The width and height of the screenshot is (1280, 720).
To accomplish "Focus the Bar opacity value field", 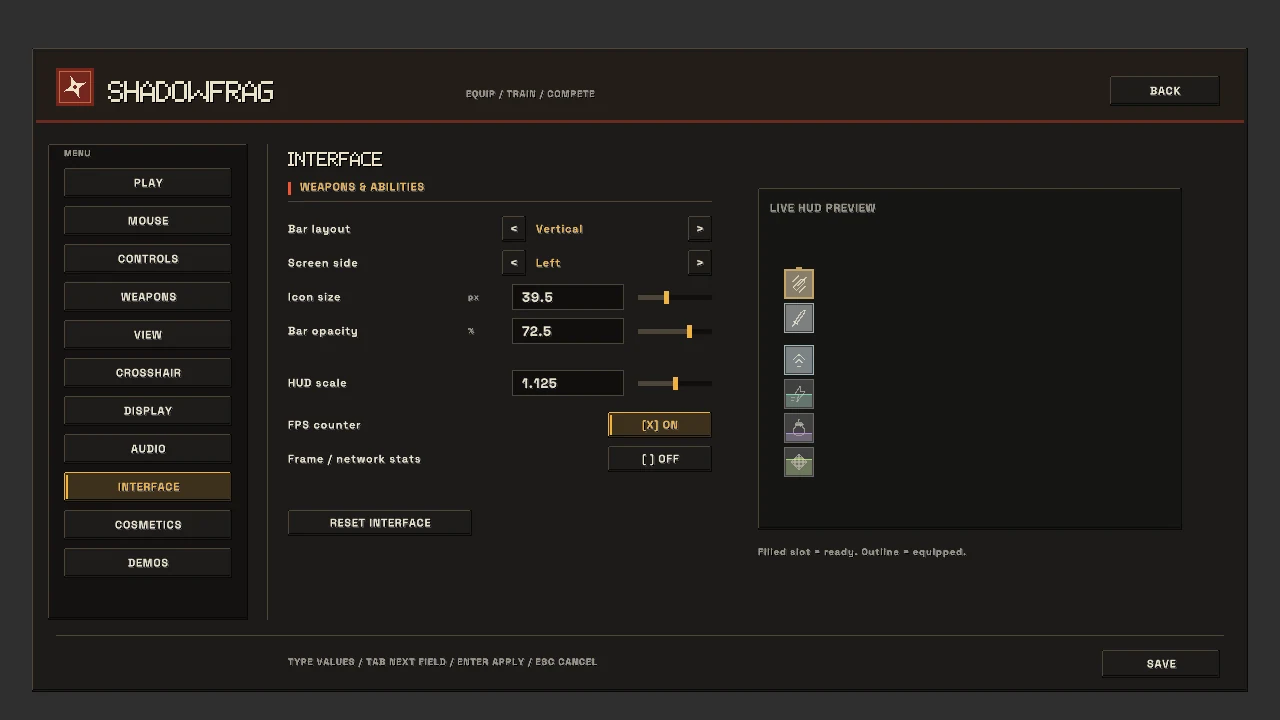I will (x=568, y=331).
